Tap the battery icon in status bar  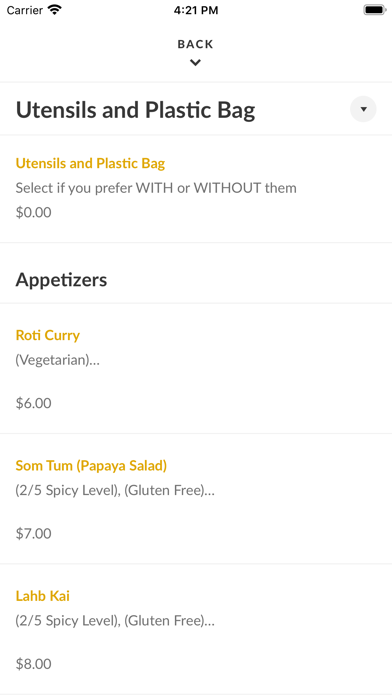pos(374,10)
